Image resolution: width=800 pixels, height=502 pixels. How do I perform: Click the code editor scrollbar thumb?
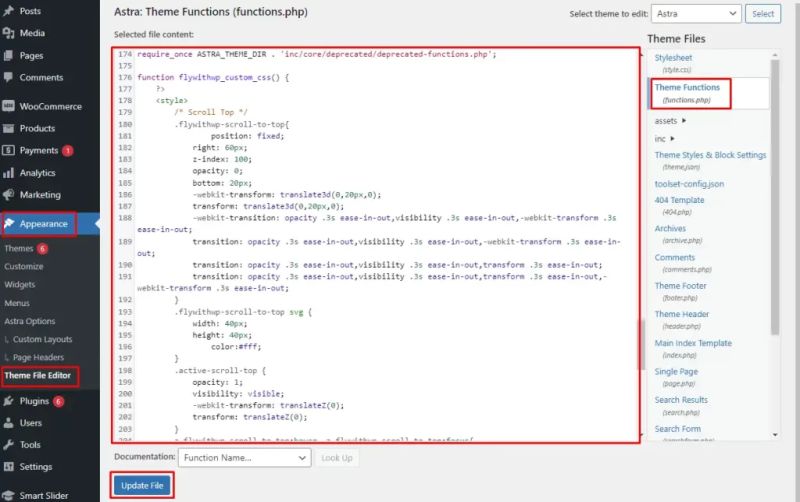[x=642, y=345]
